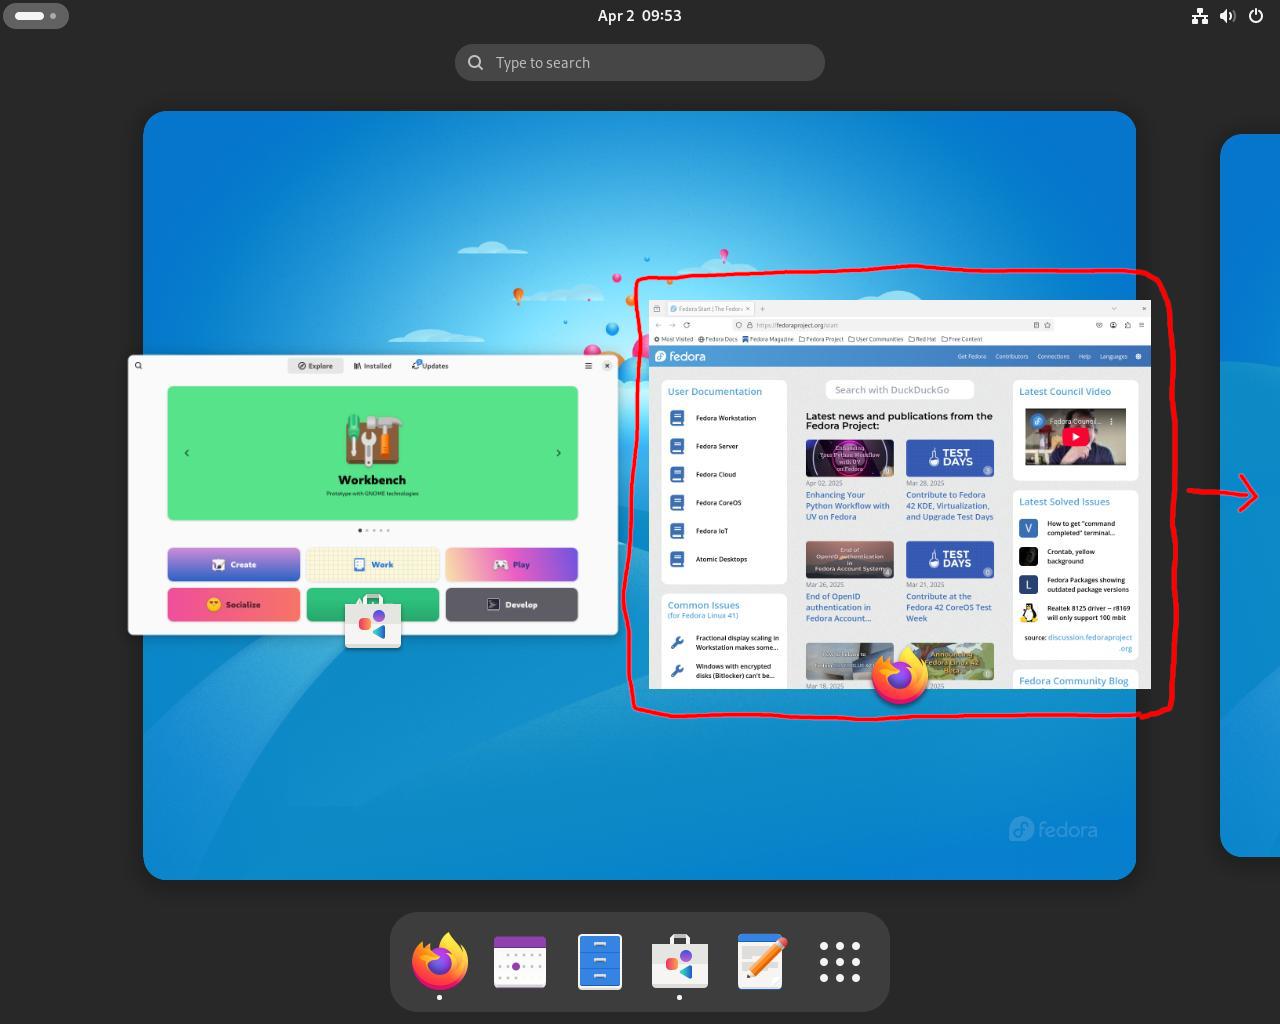This screenshot has height=1024, width=1280.
Task: Open the Work category
Action: [x=373, y=564]
